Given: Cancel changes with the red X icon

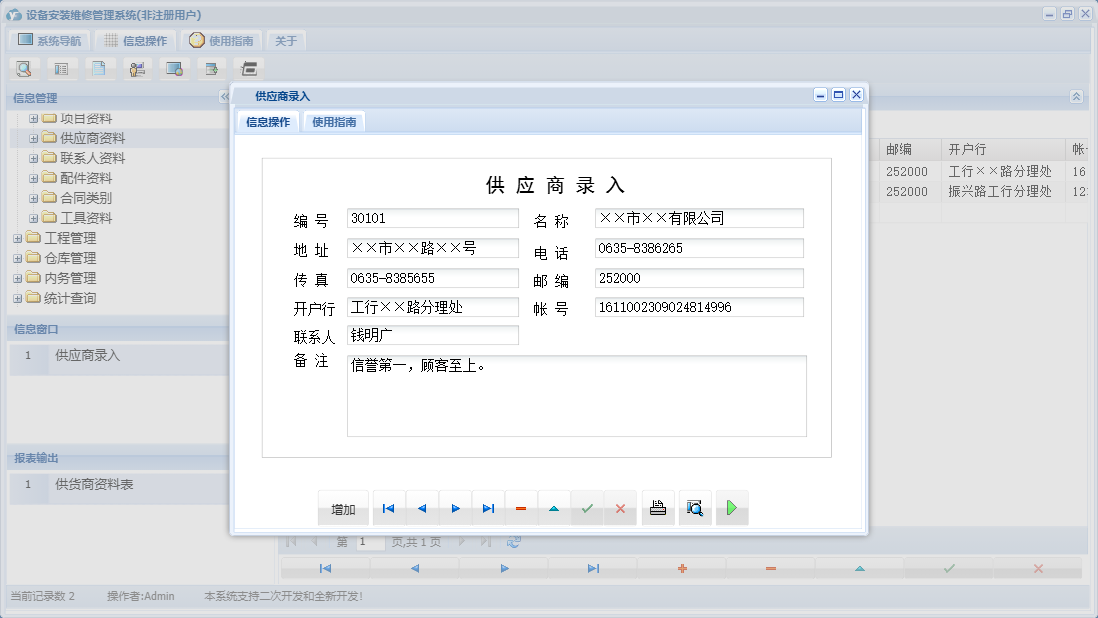Looking at the screenshot, I should pyautogui.click(x=620, y=508).
